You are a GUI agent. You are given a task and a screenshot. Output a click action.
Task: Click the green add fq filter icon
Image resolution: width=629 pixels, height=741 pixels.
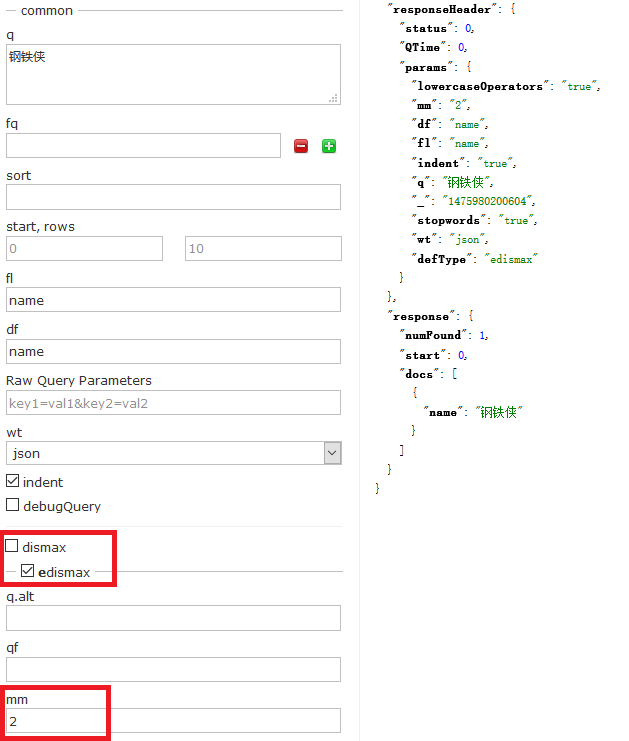(329, 146)
